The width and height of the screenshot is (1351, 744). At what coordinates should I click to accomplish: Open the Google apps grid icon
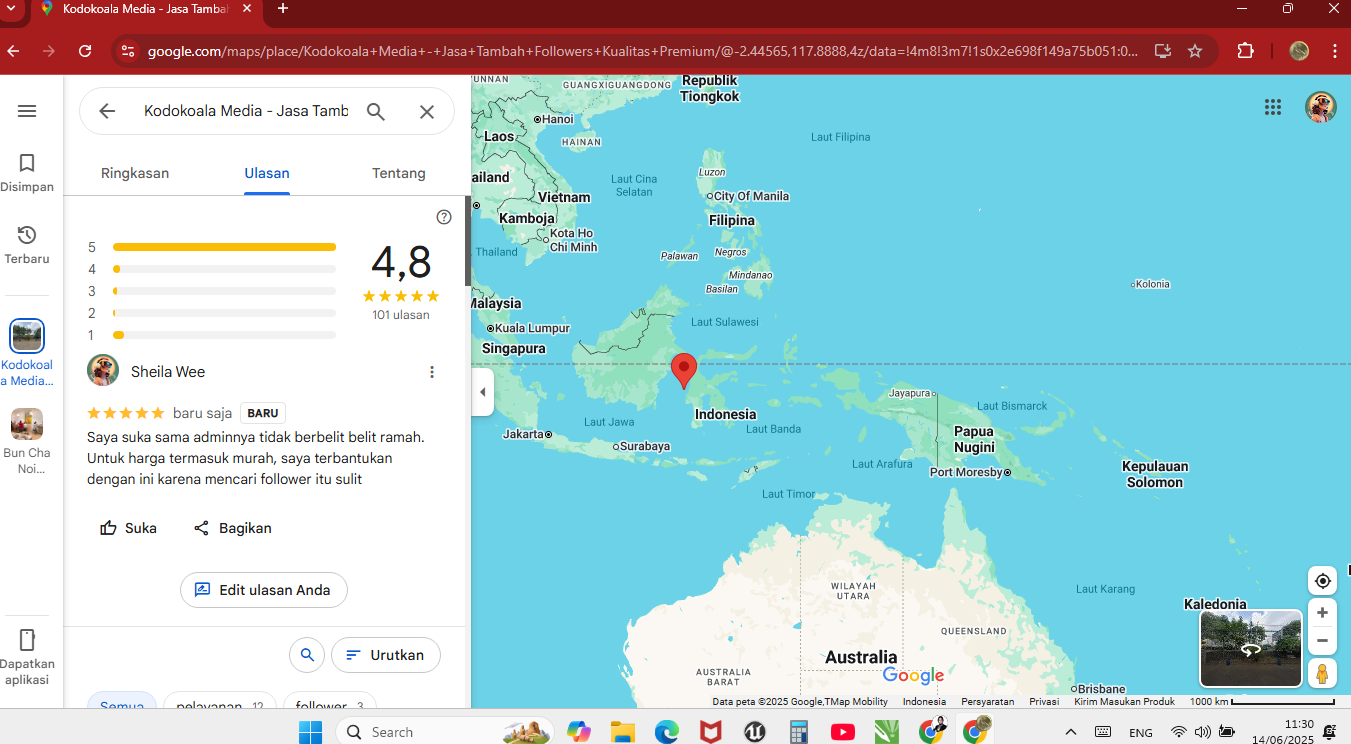pos(1272,107)
